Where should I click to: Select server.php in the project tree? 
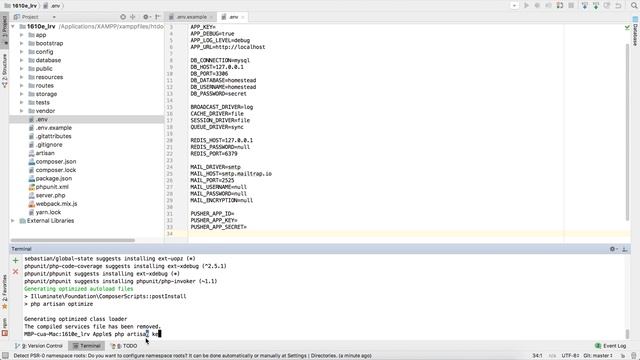pos(50,196)
